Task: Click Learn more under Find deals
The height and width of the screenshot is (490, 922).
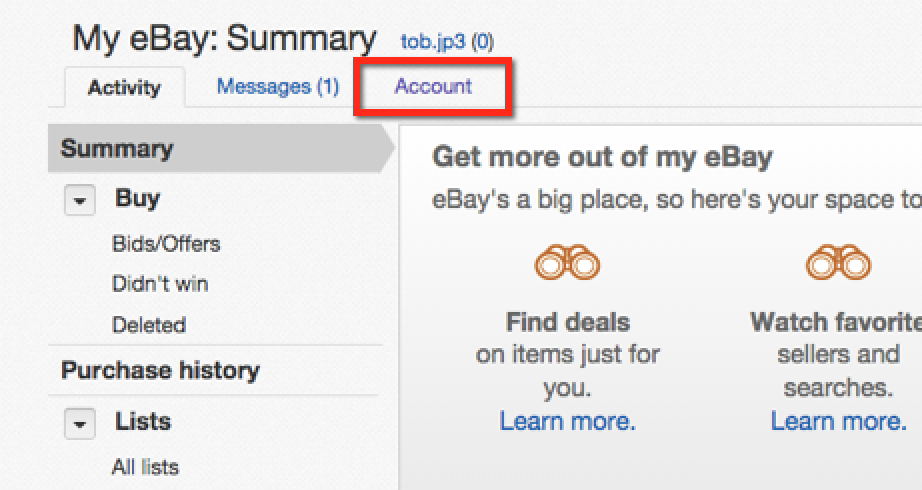Action: point(567,421)
